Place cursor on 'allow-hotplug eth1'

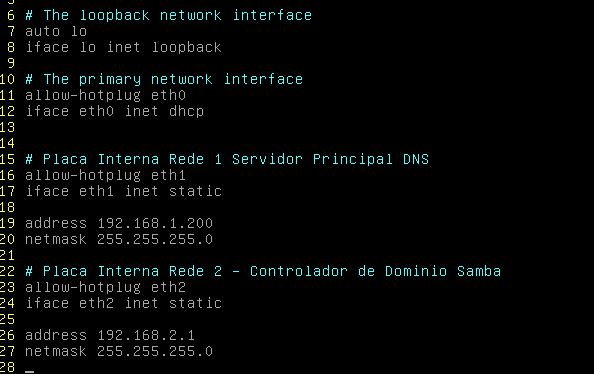105,175
